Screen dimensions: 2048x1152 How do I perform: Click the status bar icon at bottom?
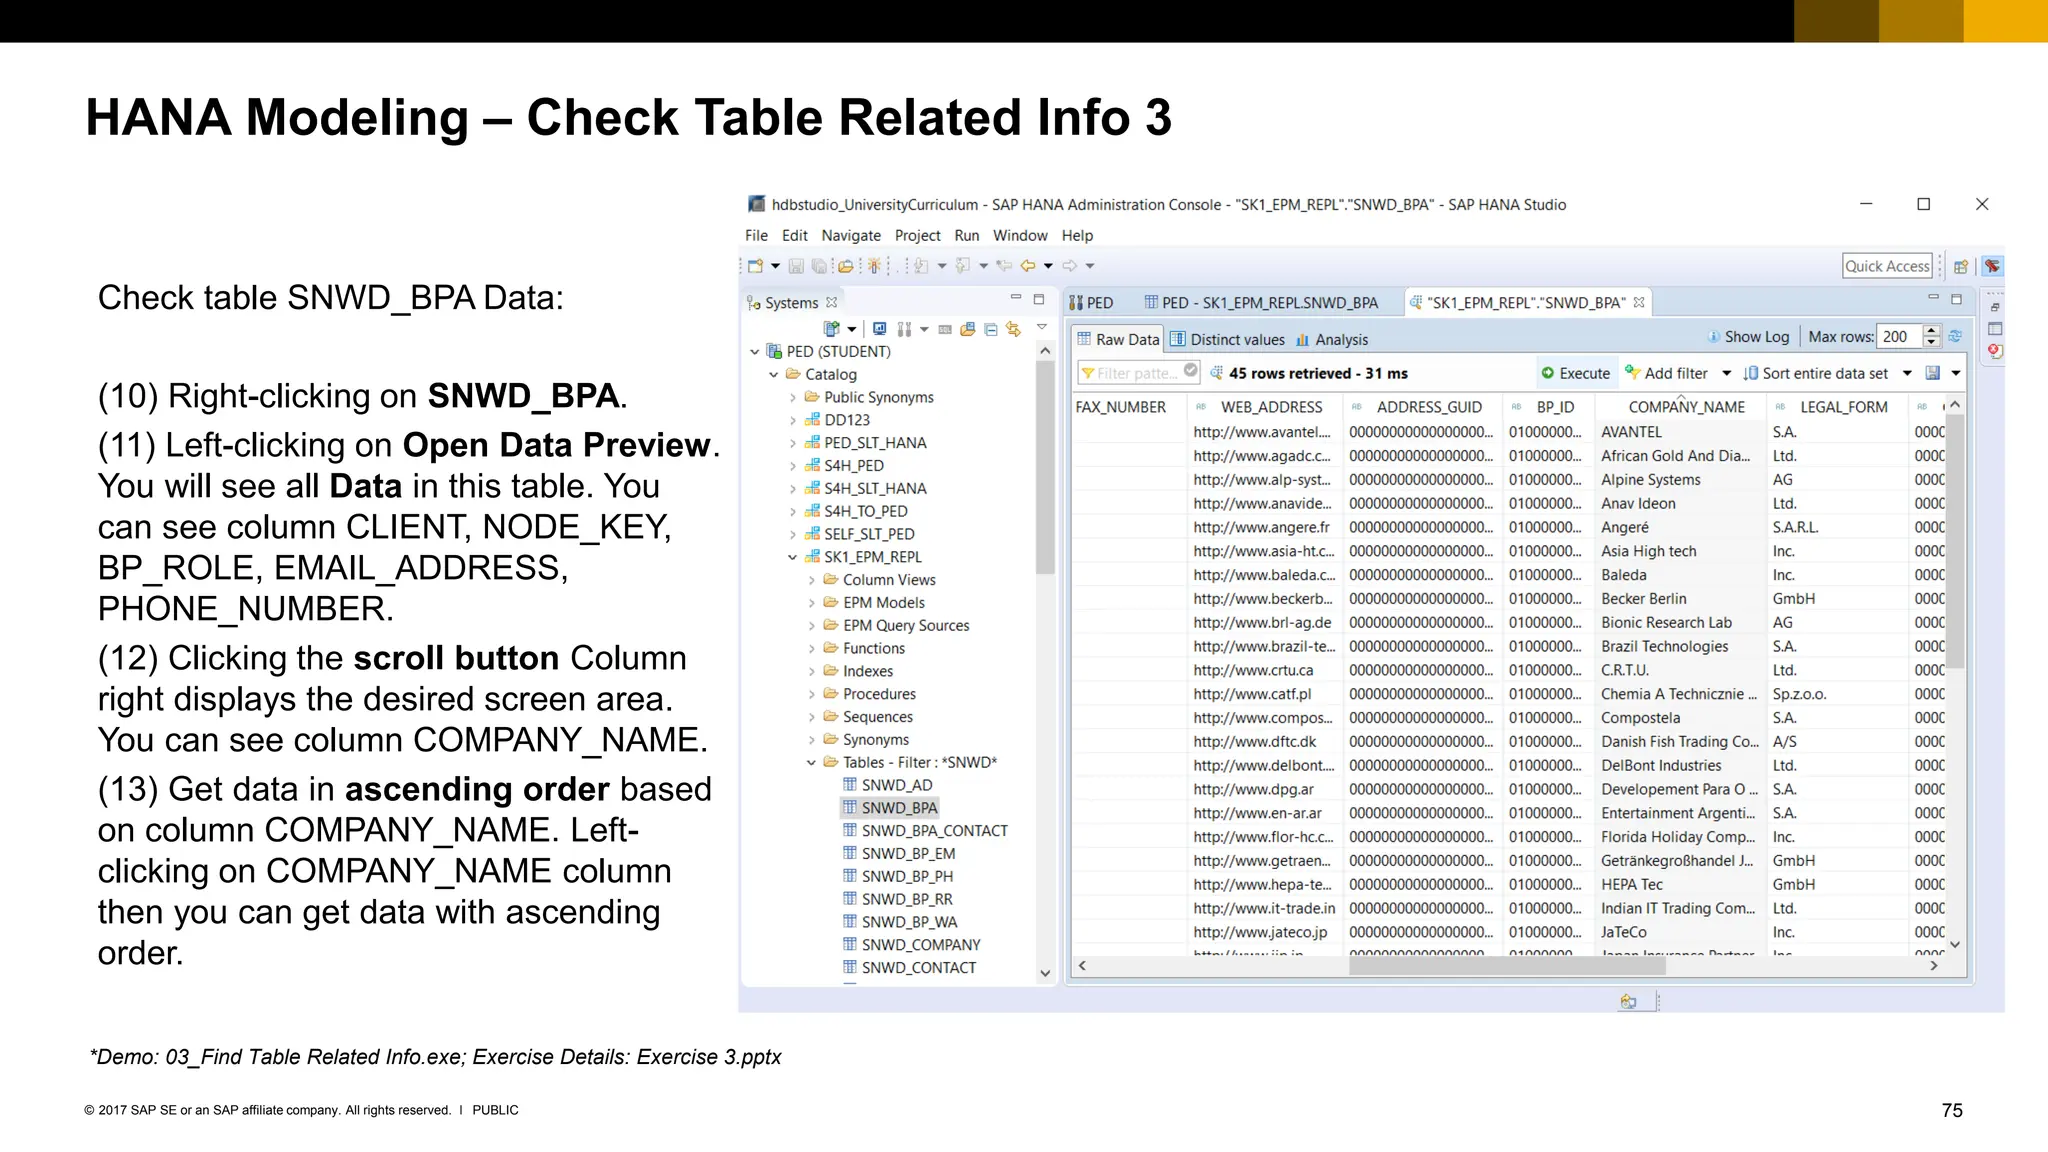coord(1629,1001)
